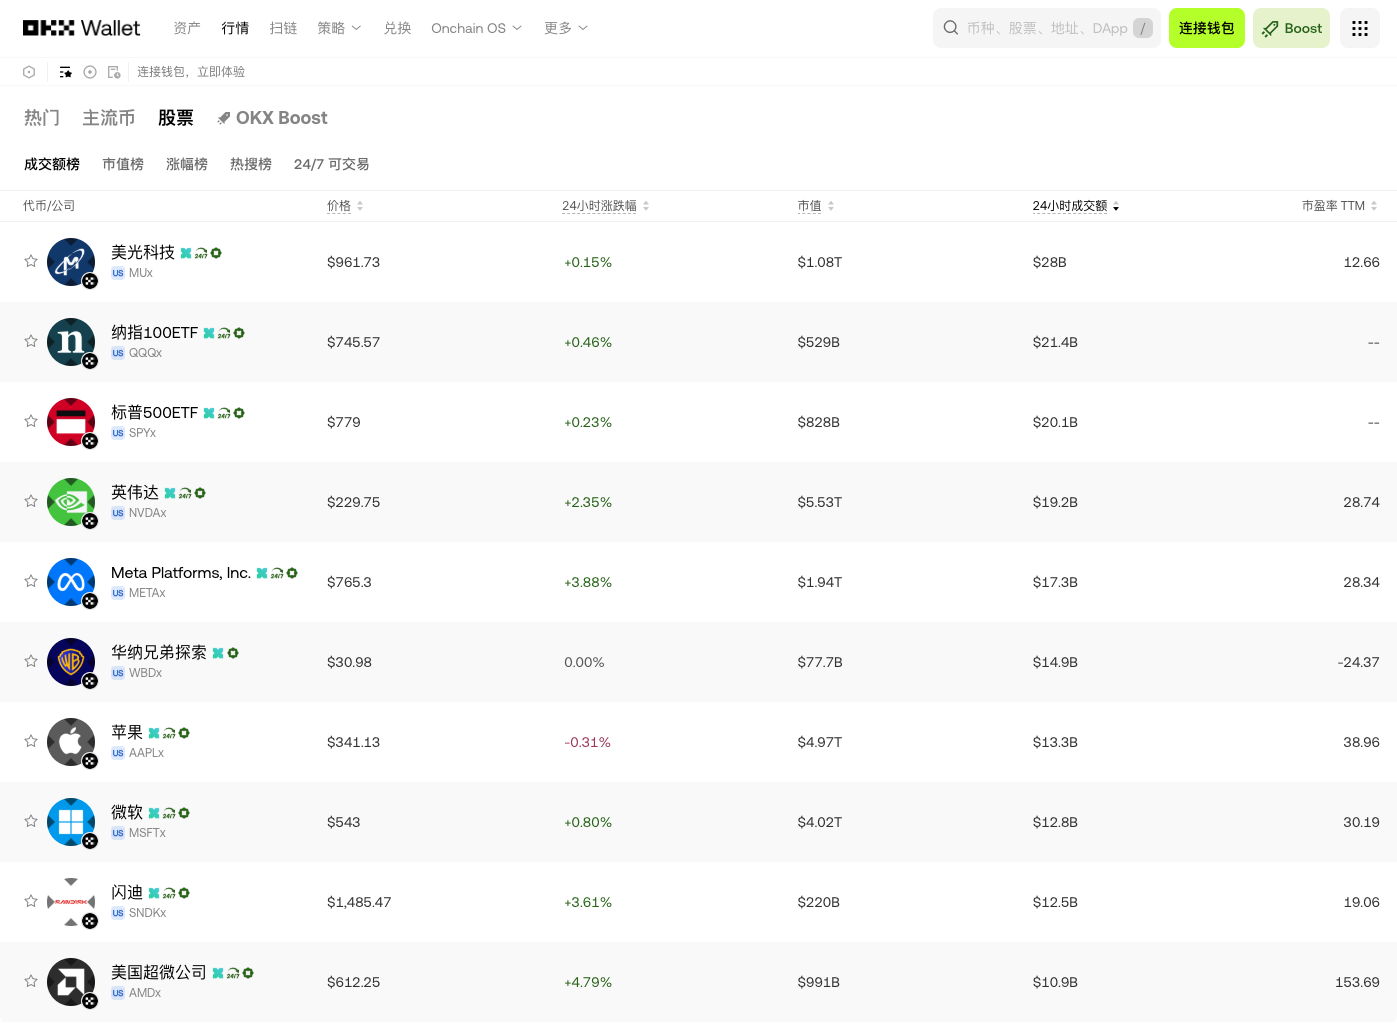Click the watchlist filter star icon
The width and height of the screenshot is (1397, 1023).
(65, 72)
